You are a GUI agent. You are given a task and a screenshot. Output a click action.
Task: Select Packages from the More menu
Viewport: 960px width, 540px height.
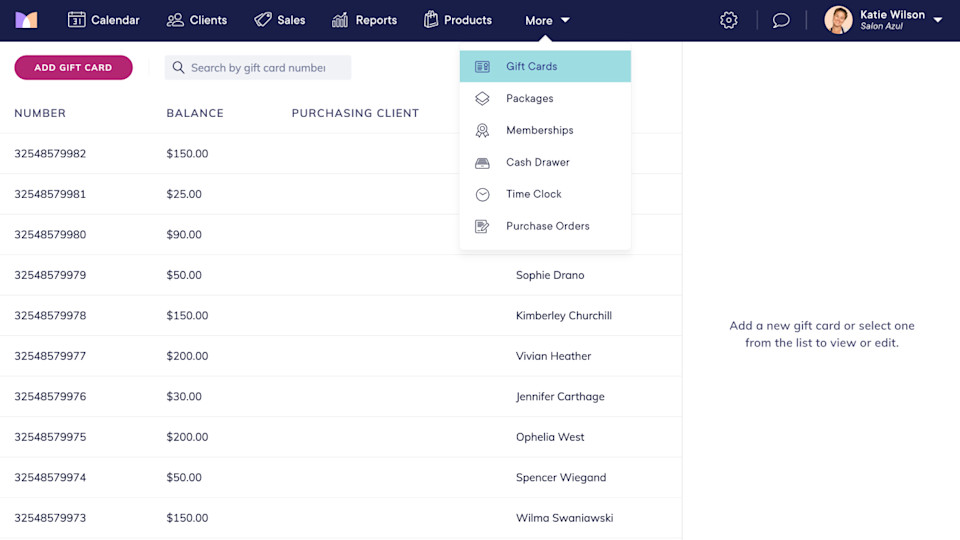545,98
